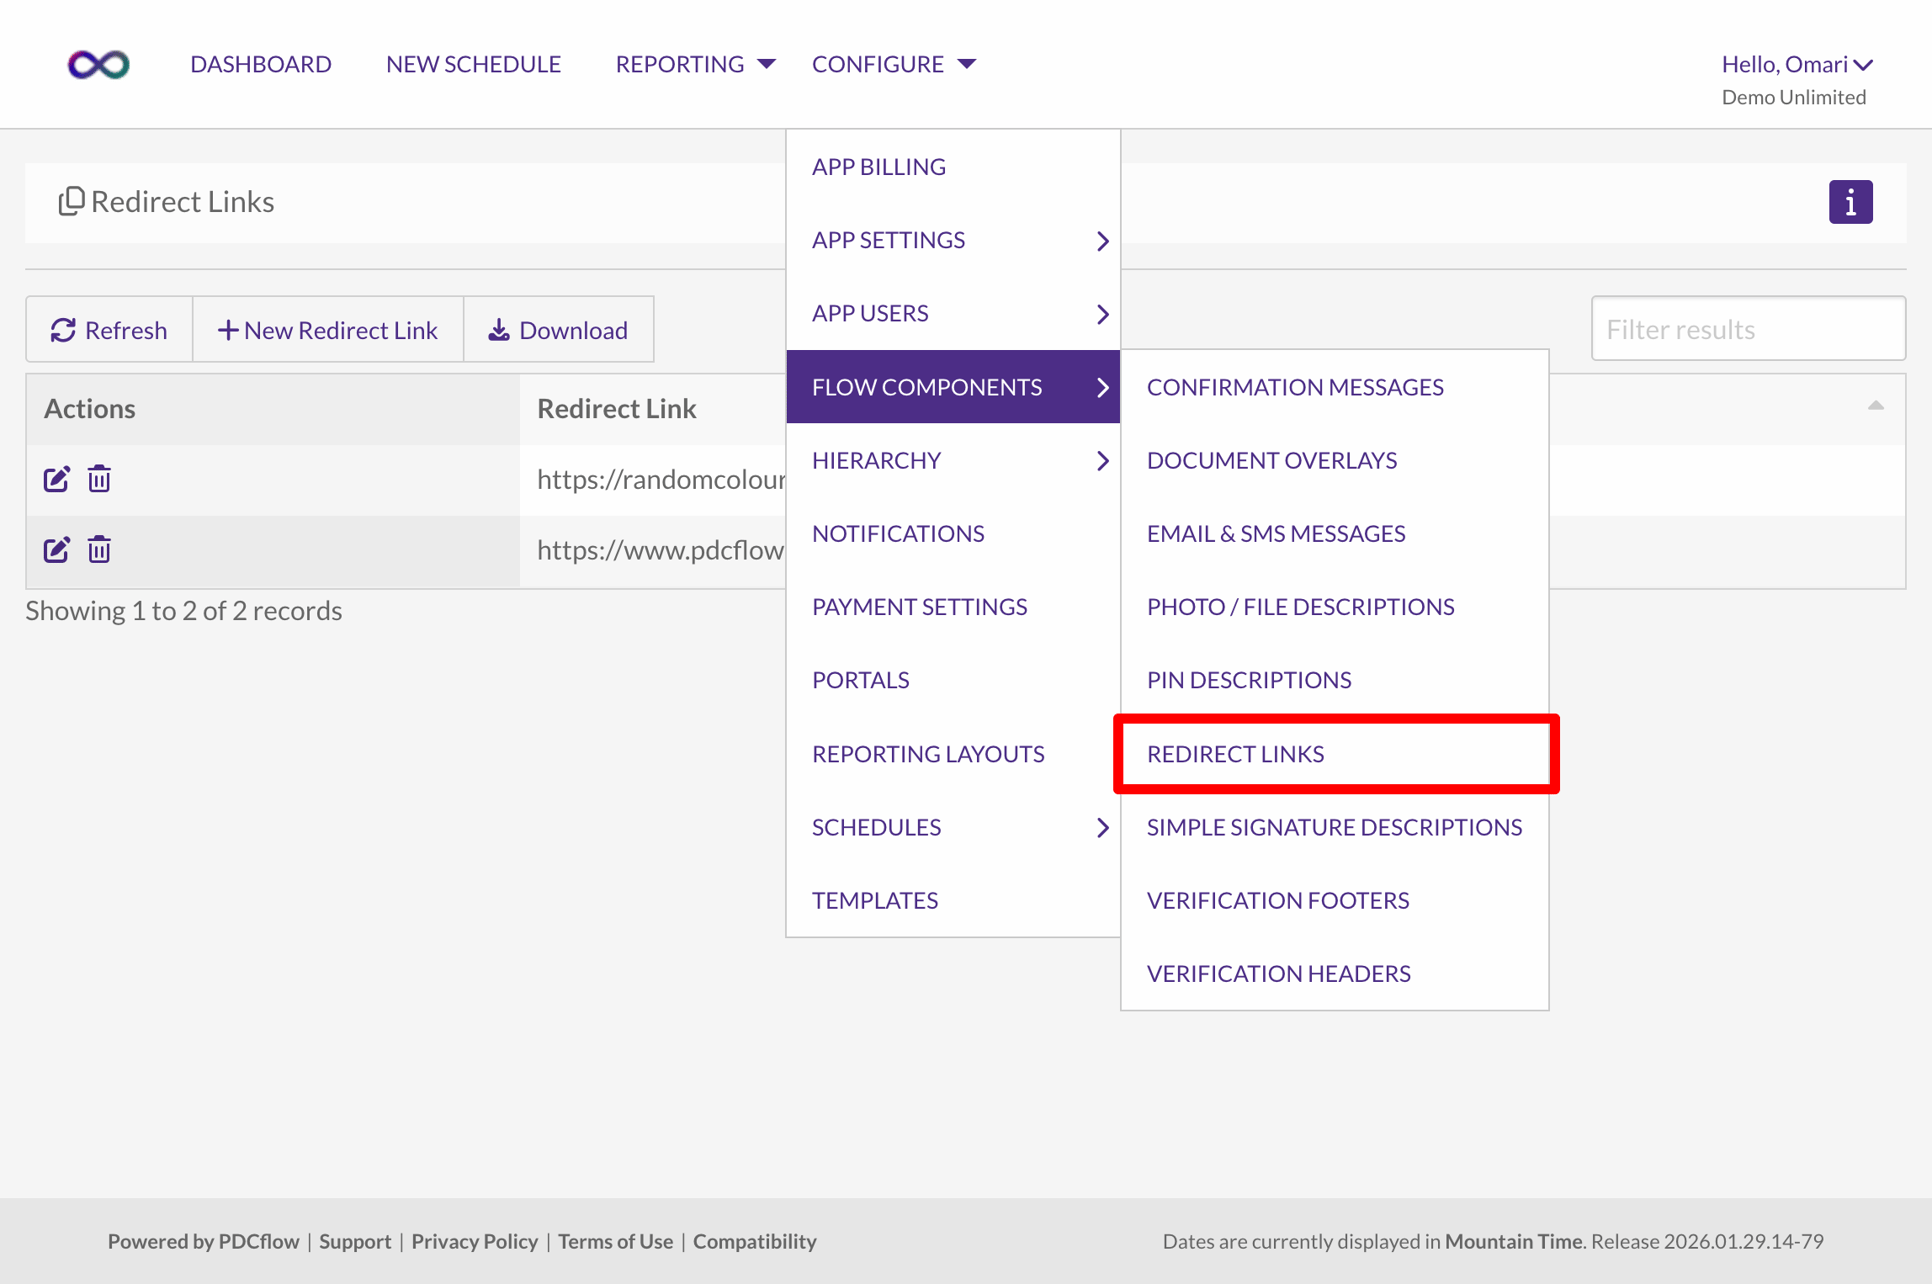Expand the Hierarchy submenu
Screen dimensions: 1932x1284
[953, 460]
